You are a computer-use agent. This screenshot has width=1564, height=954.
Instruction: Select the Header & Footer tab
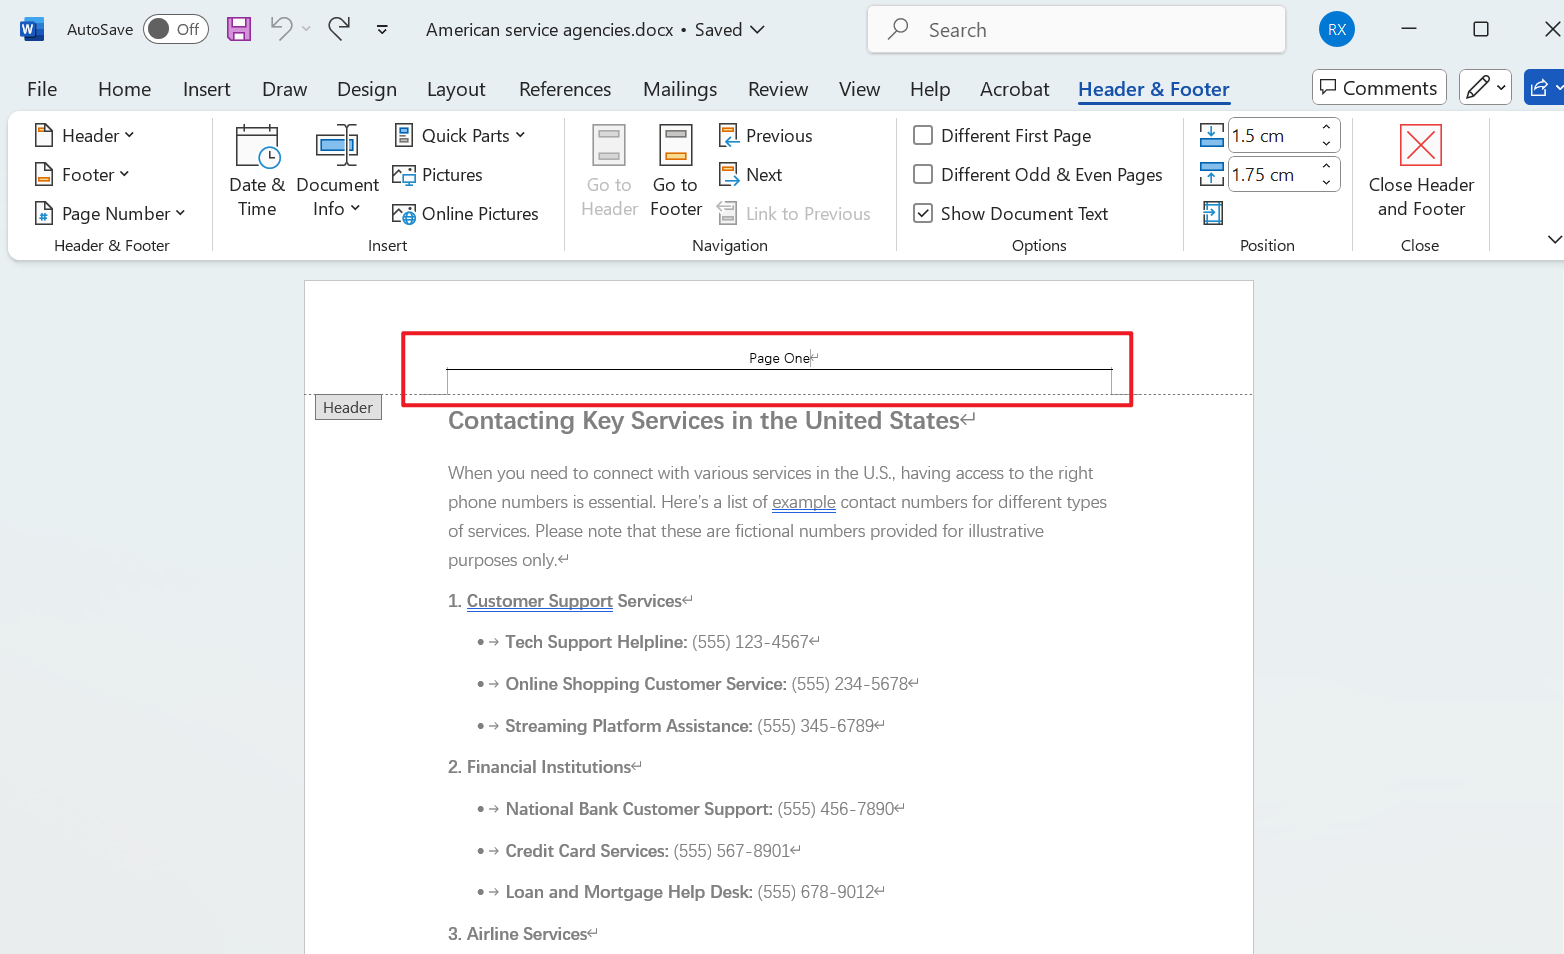pos(1154,89)
